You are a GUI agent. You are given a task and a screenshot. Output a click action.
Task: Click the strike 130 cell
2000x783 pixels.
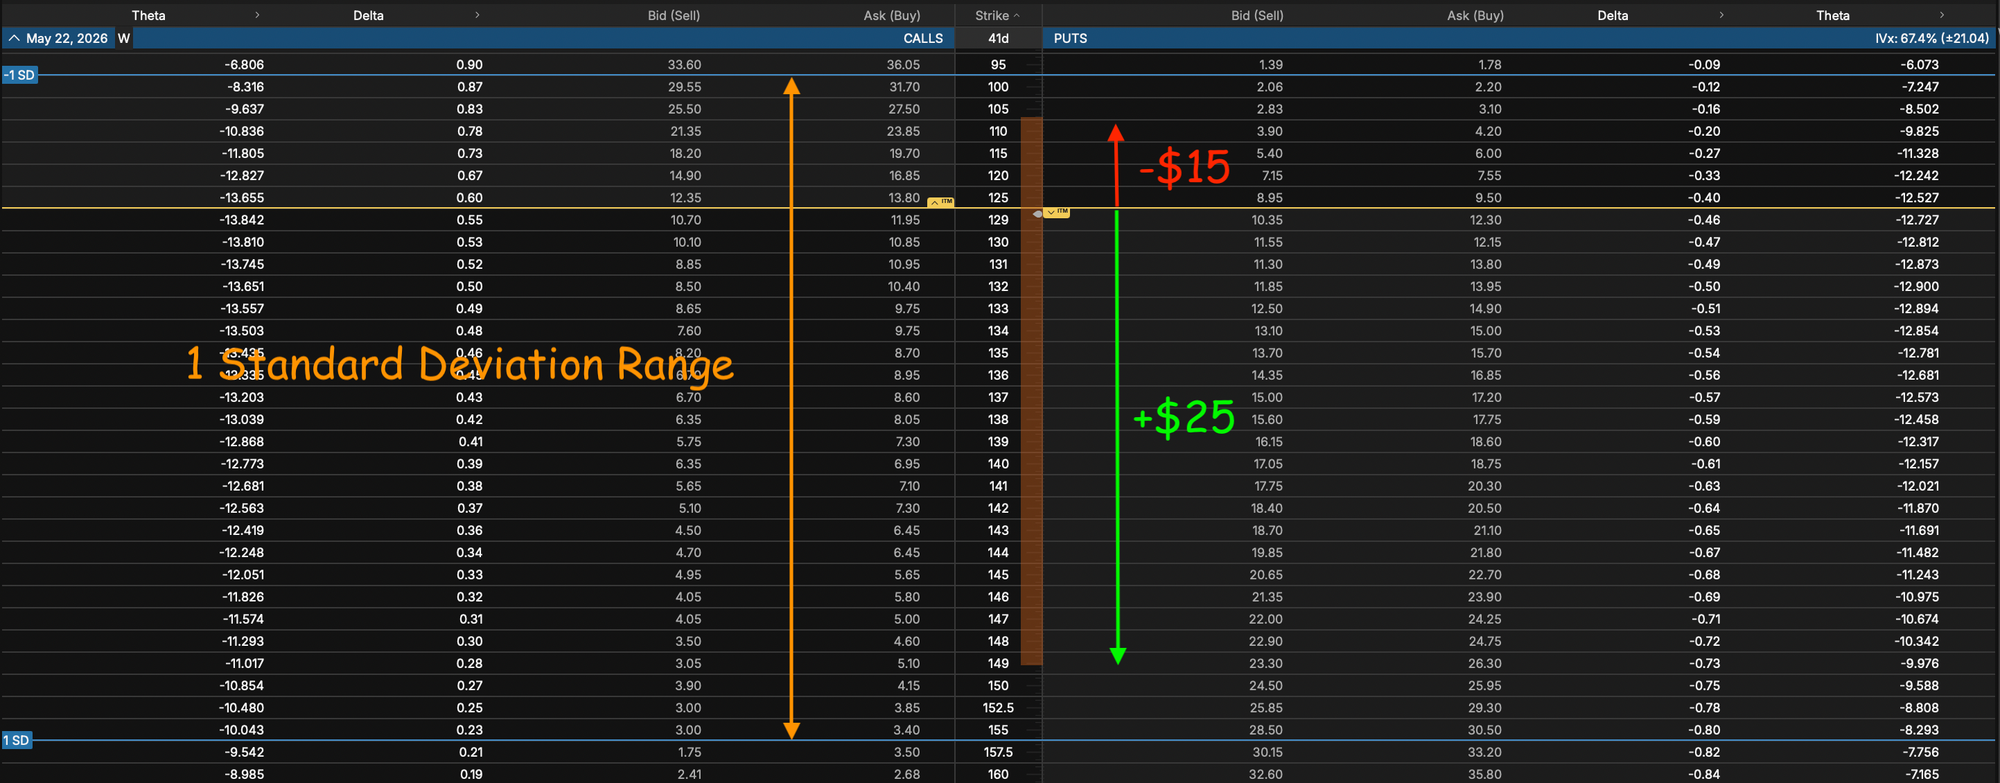(998, 242)
